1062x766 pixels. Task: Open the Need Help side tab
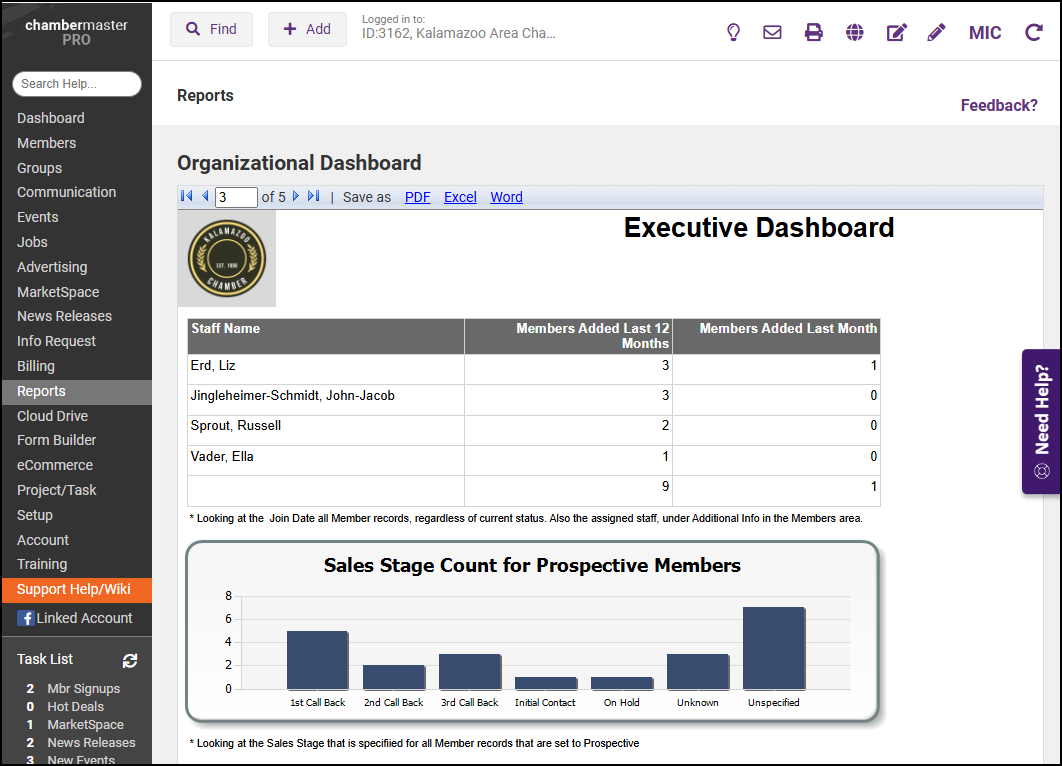(x=1041, y=421)
